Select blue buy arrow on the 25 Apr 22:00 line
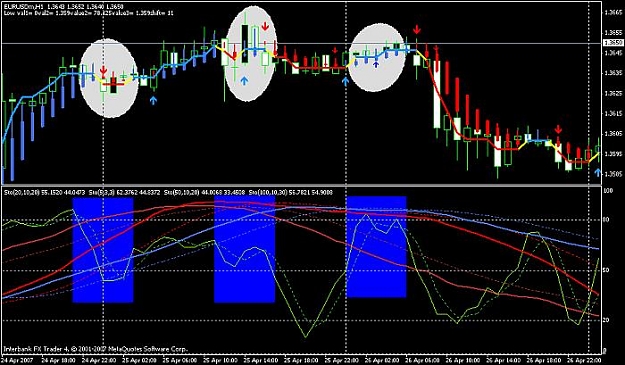This screenshot has width=625, height=365. tap(345, 81)
